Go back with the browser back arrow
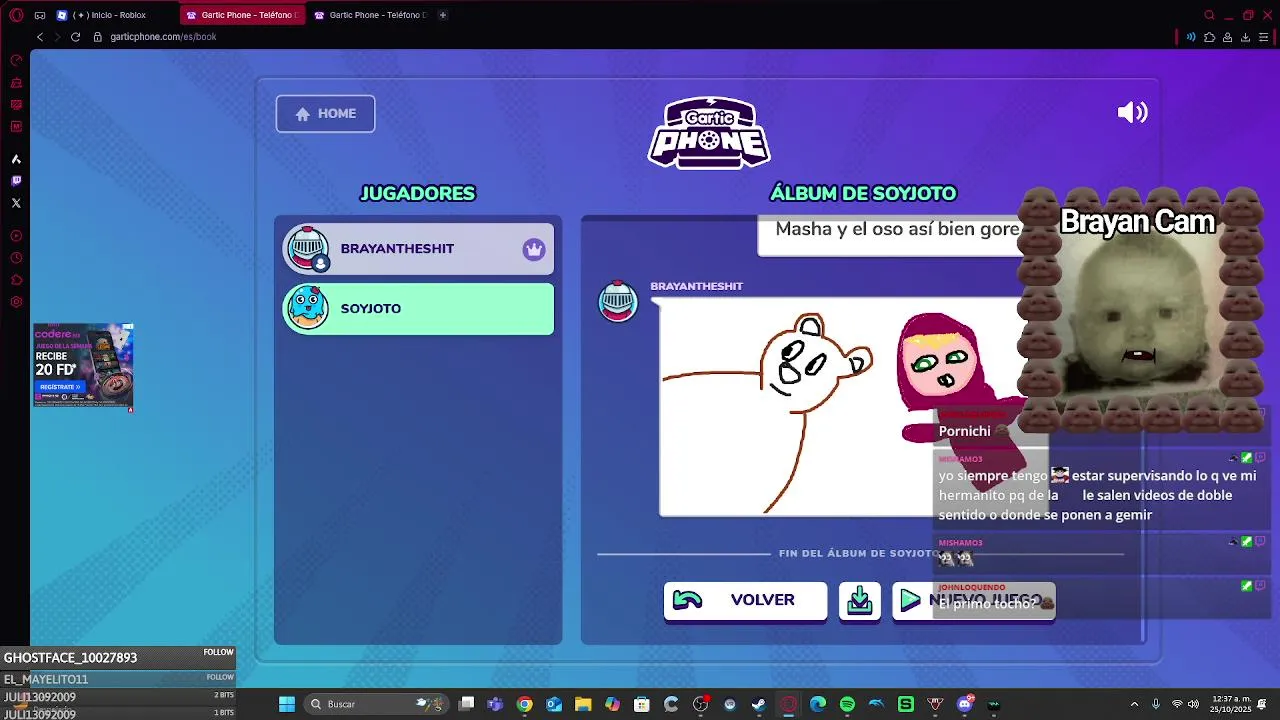Screen dimensions: 1280x720 (40, 37)
